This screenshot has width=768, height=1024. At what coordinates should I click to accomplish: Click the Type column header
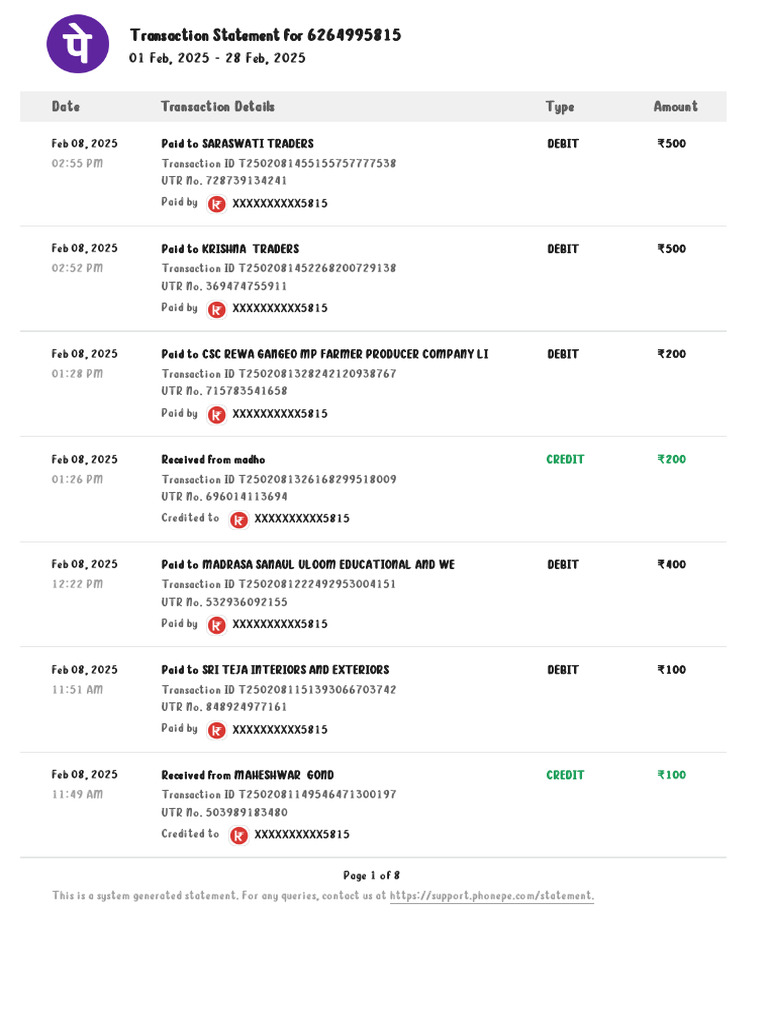pos(560,106)
